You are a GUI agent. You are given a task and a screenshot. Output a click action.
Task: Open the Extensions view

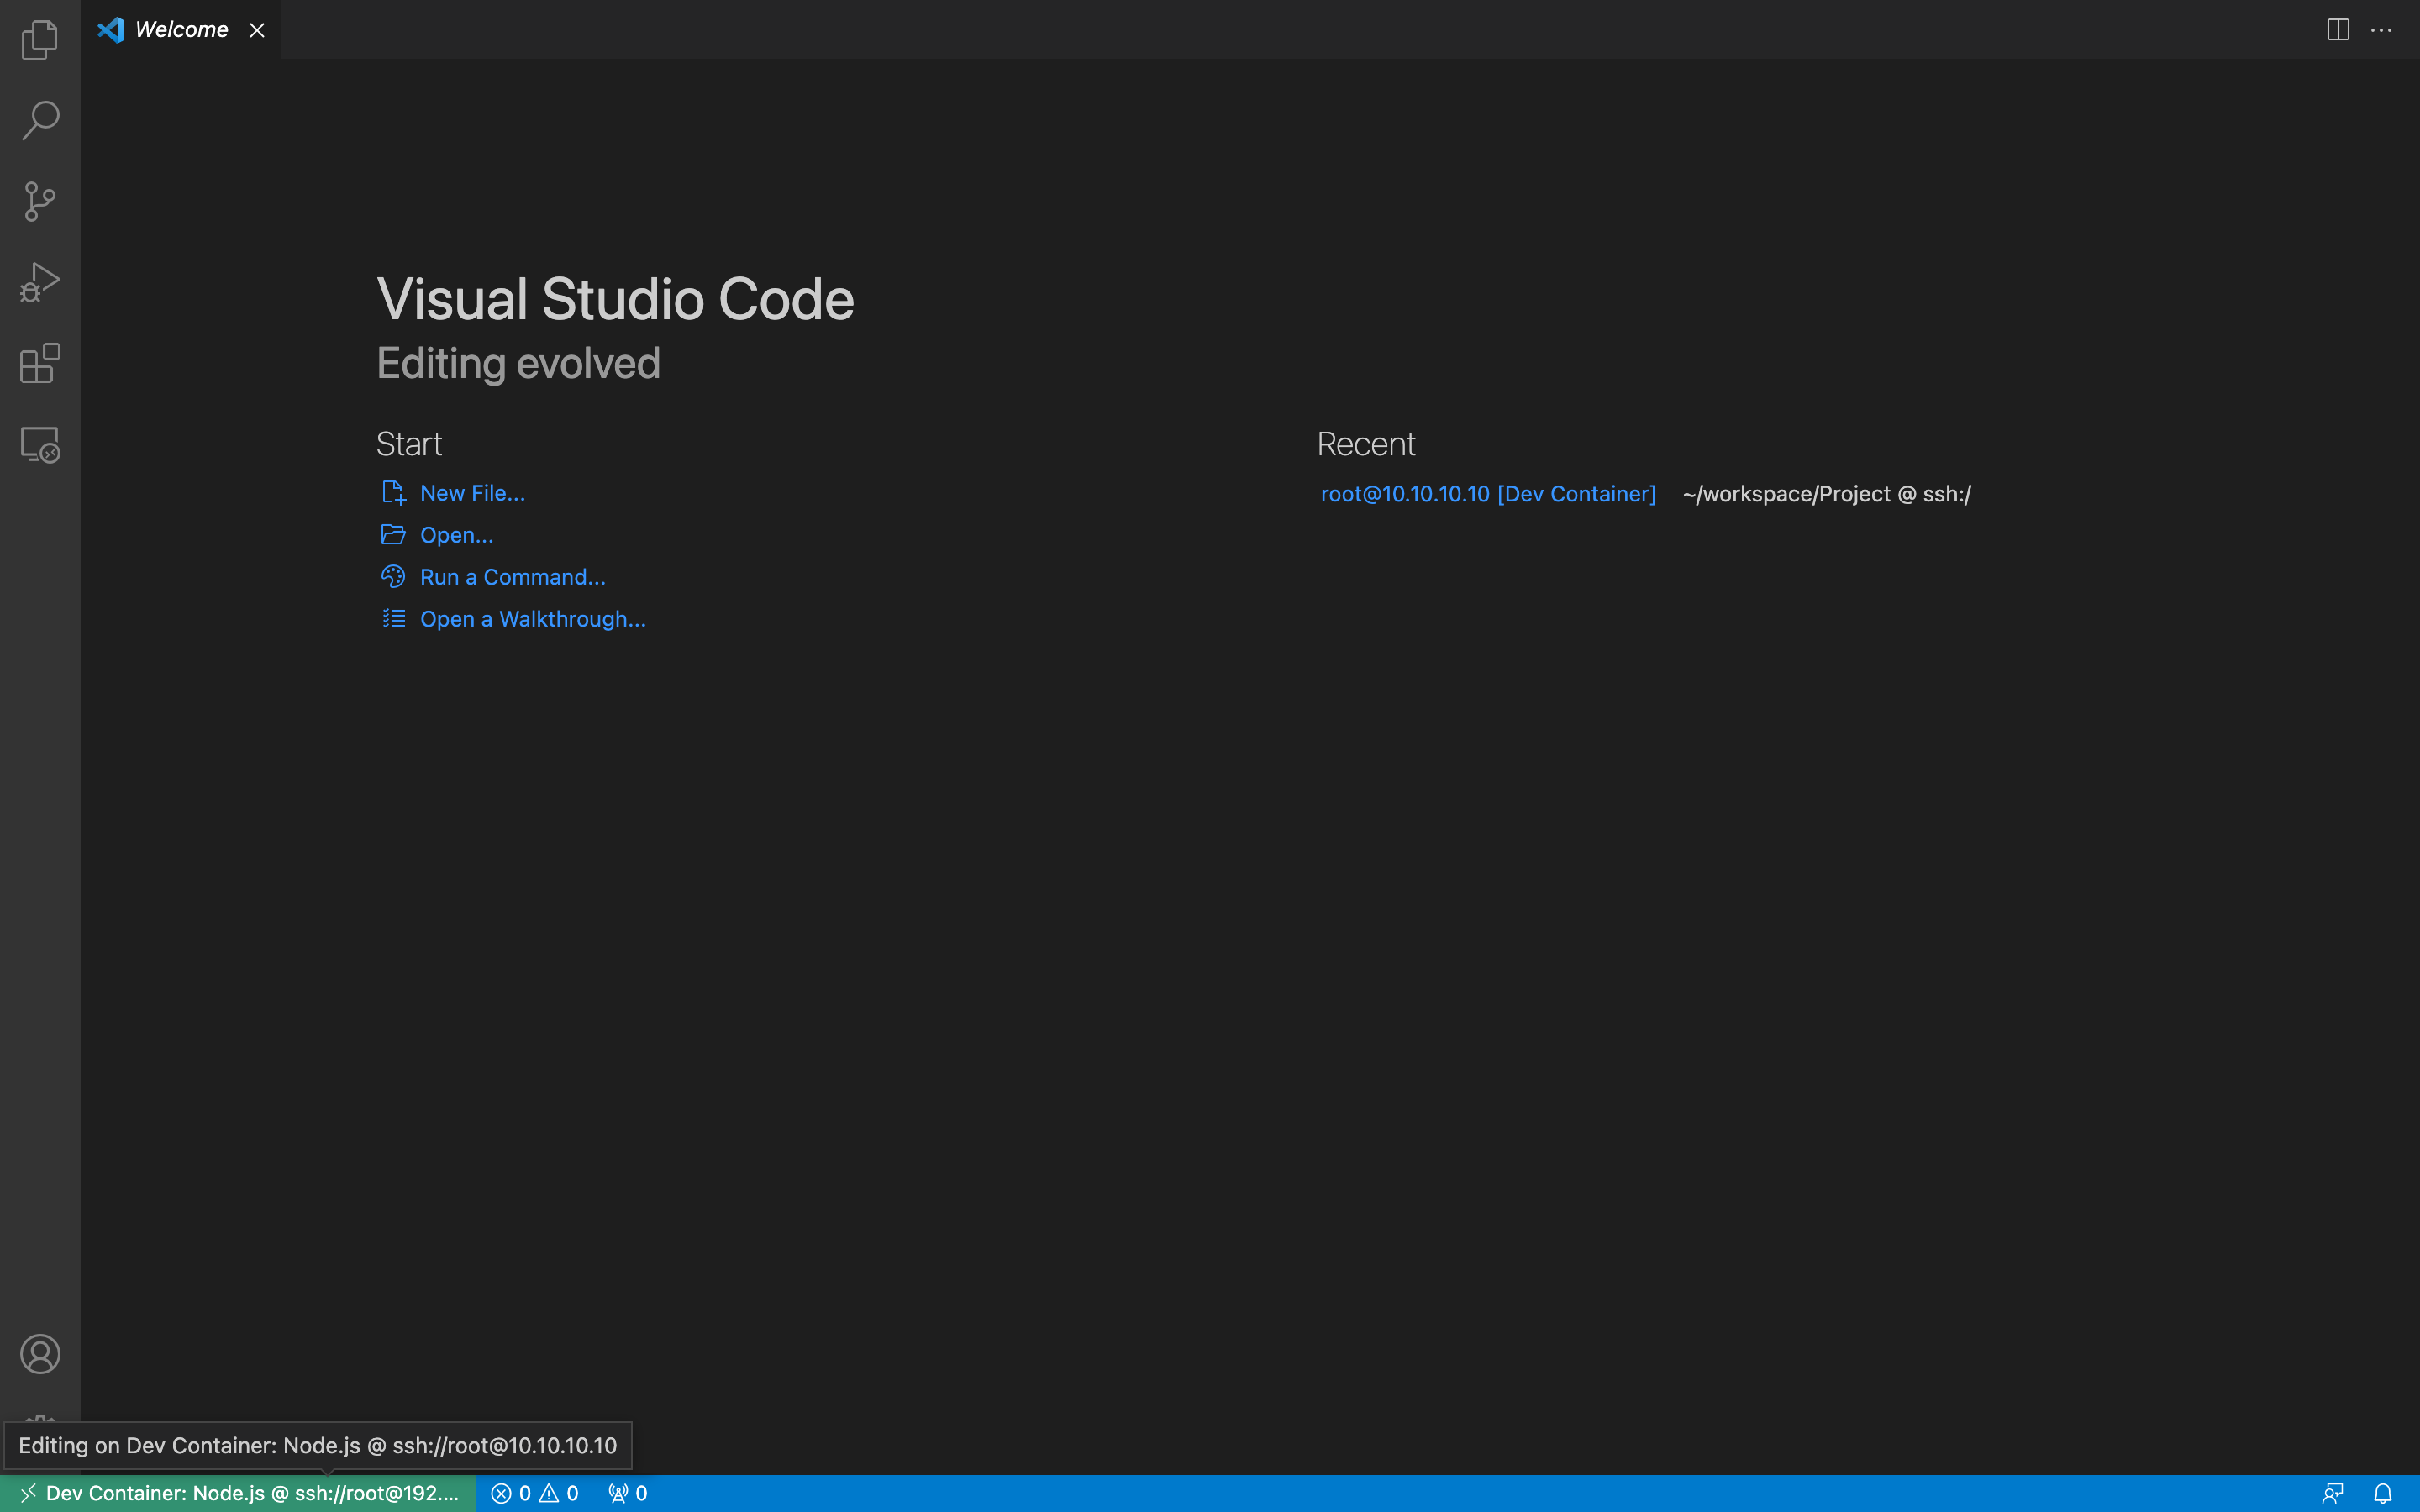pos(40,363)
